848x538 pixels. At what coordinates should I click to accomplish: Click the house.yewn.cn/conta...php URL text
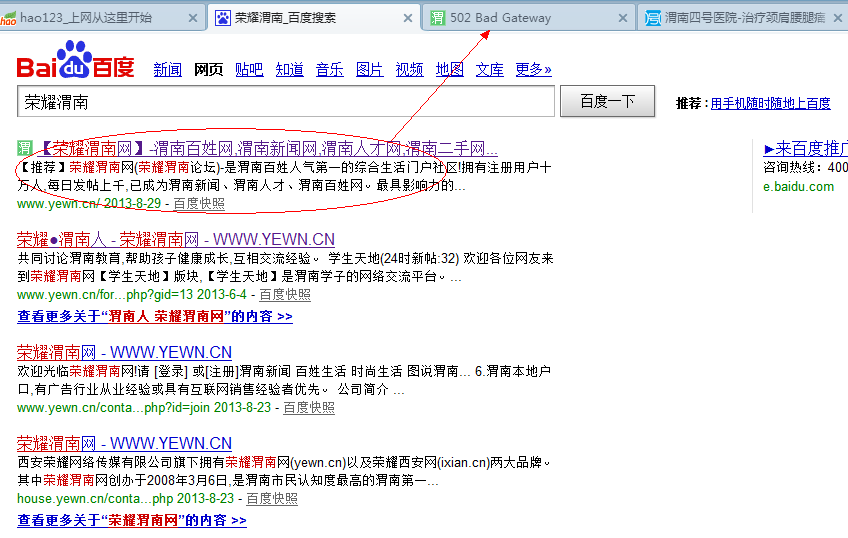(125, 499)
